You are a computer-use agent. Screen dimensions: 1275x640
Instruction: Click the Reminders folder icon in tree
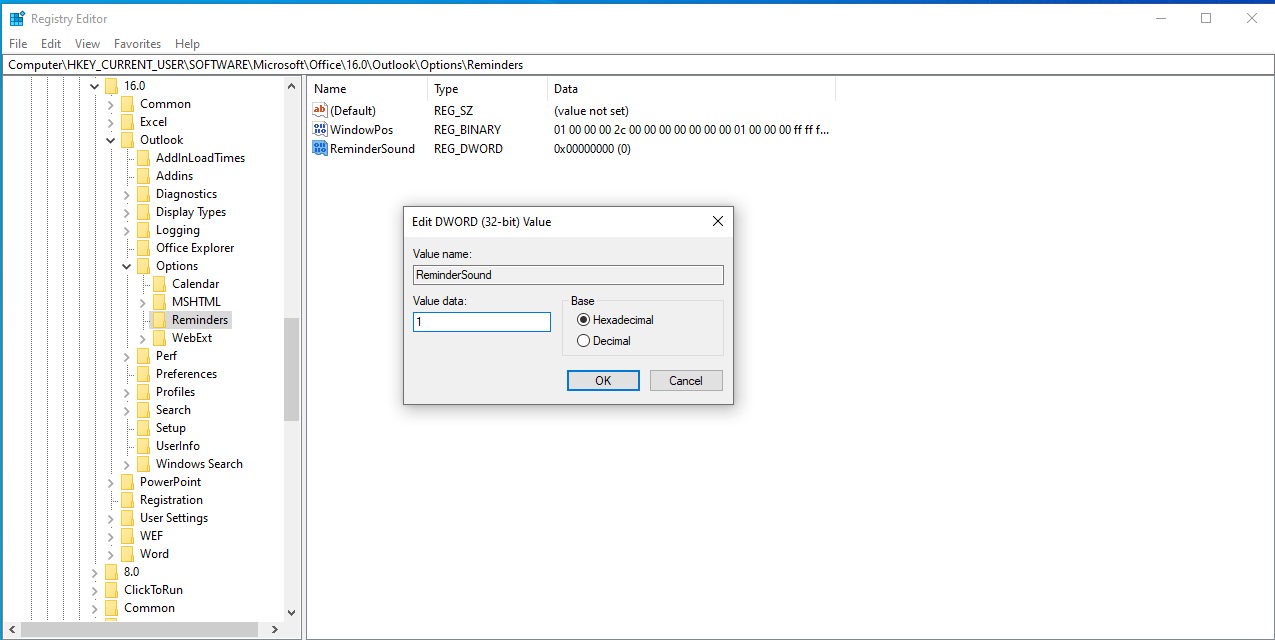click(159, 320)
